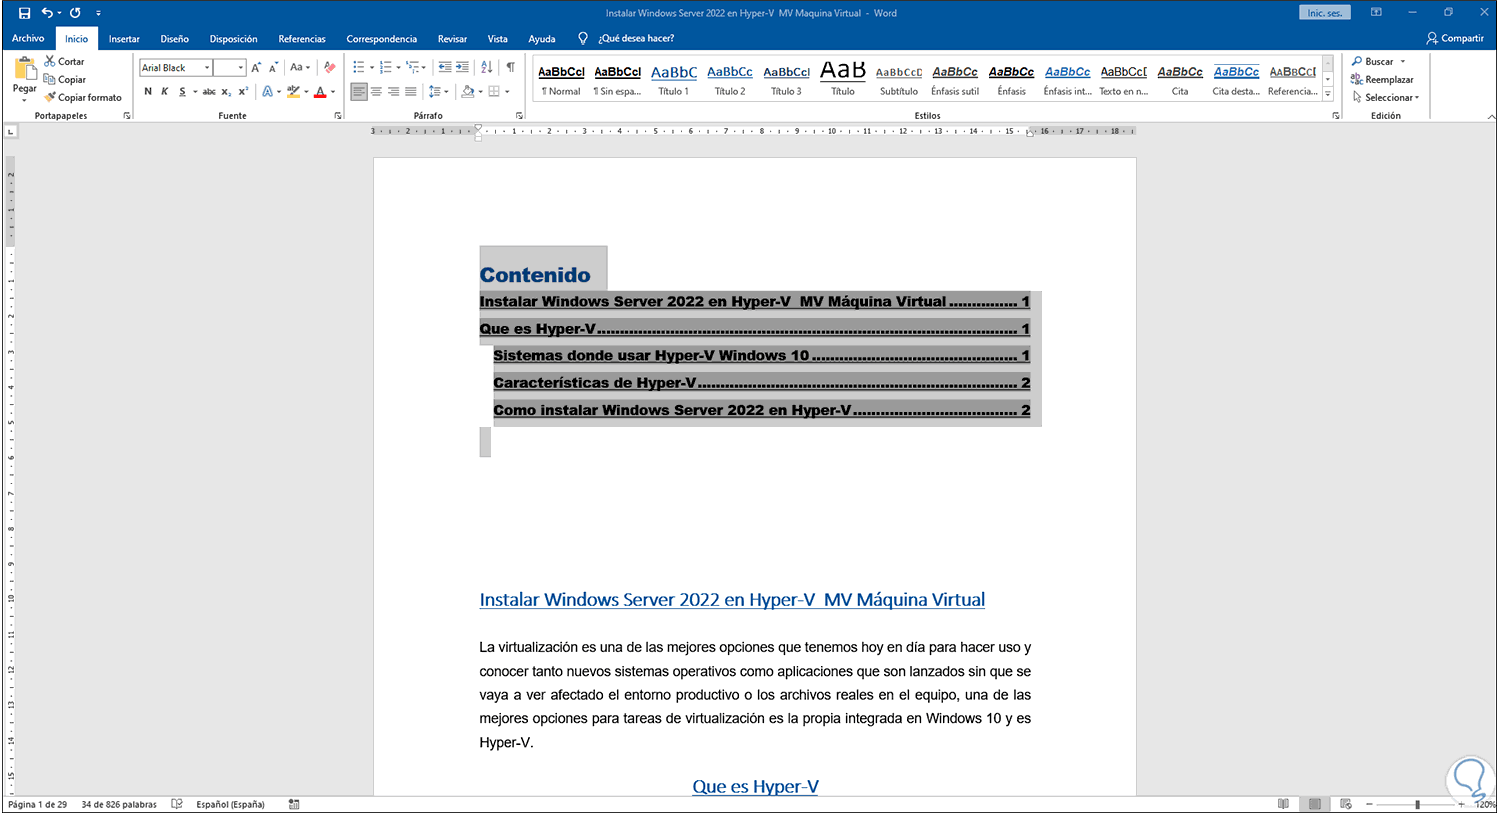
Task: Expand bullet list options dropdown
Action: 372,68
